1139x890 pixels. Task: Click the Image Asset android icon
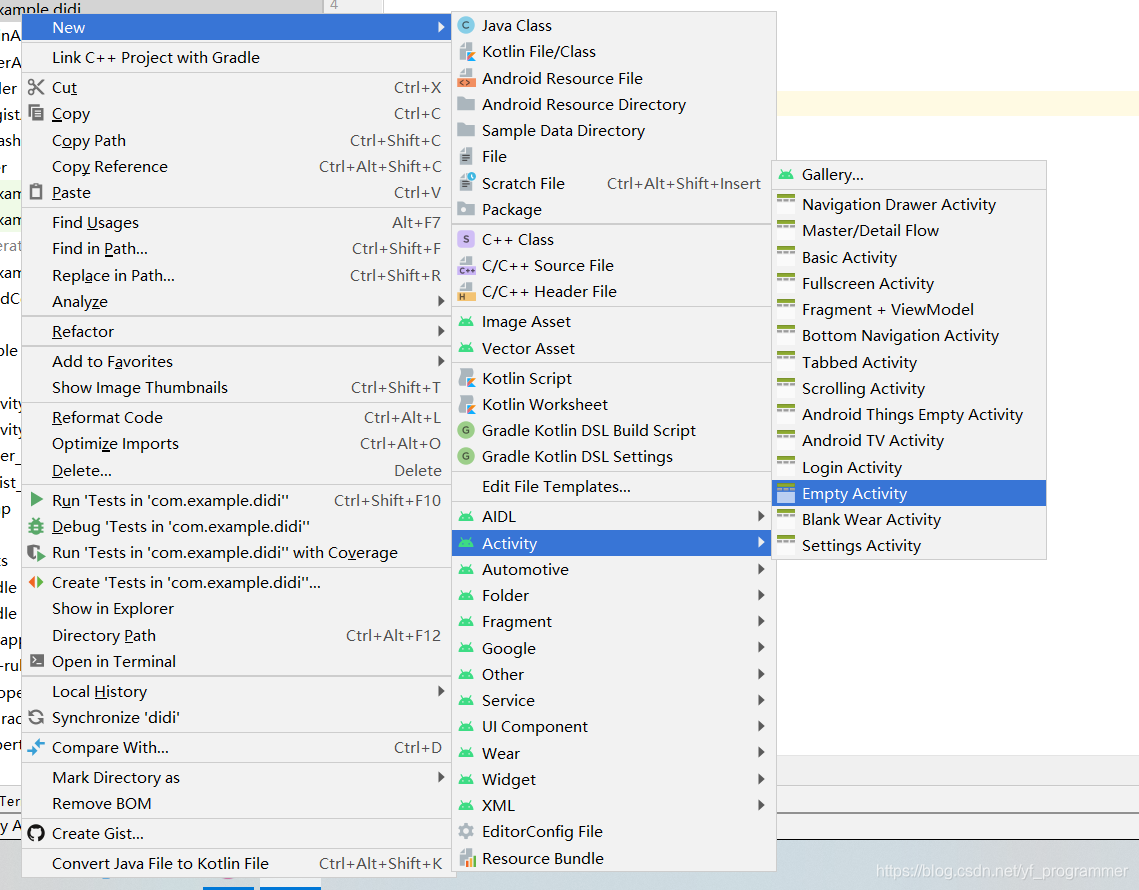coord(466,322)
